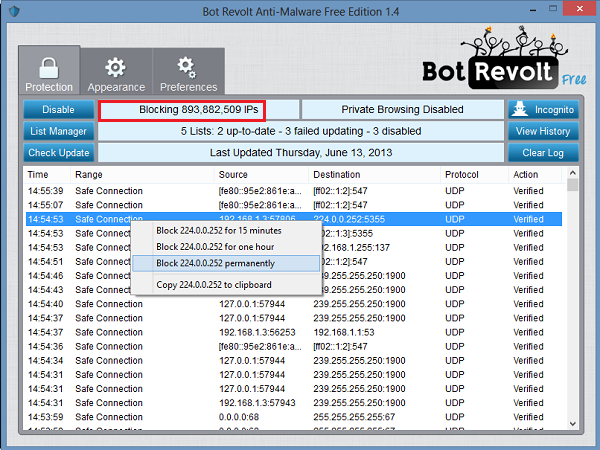Click the UDP protocol in the 14:54:43 row
600x450 pixels.
pyautogui.click(x=455, y=290)
